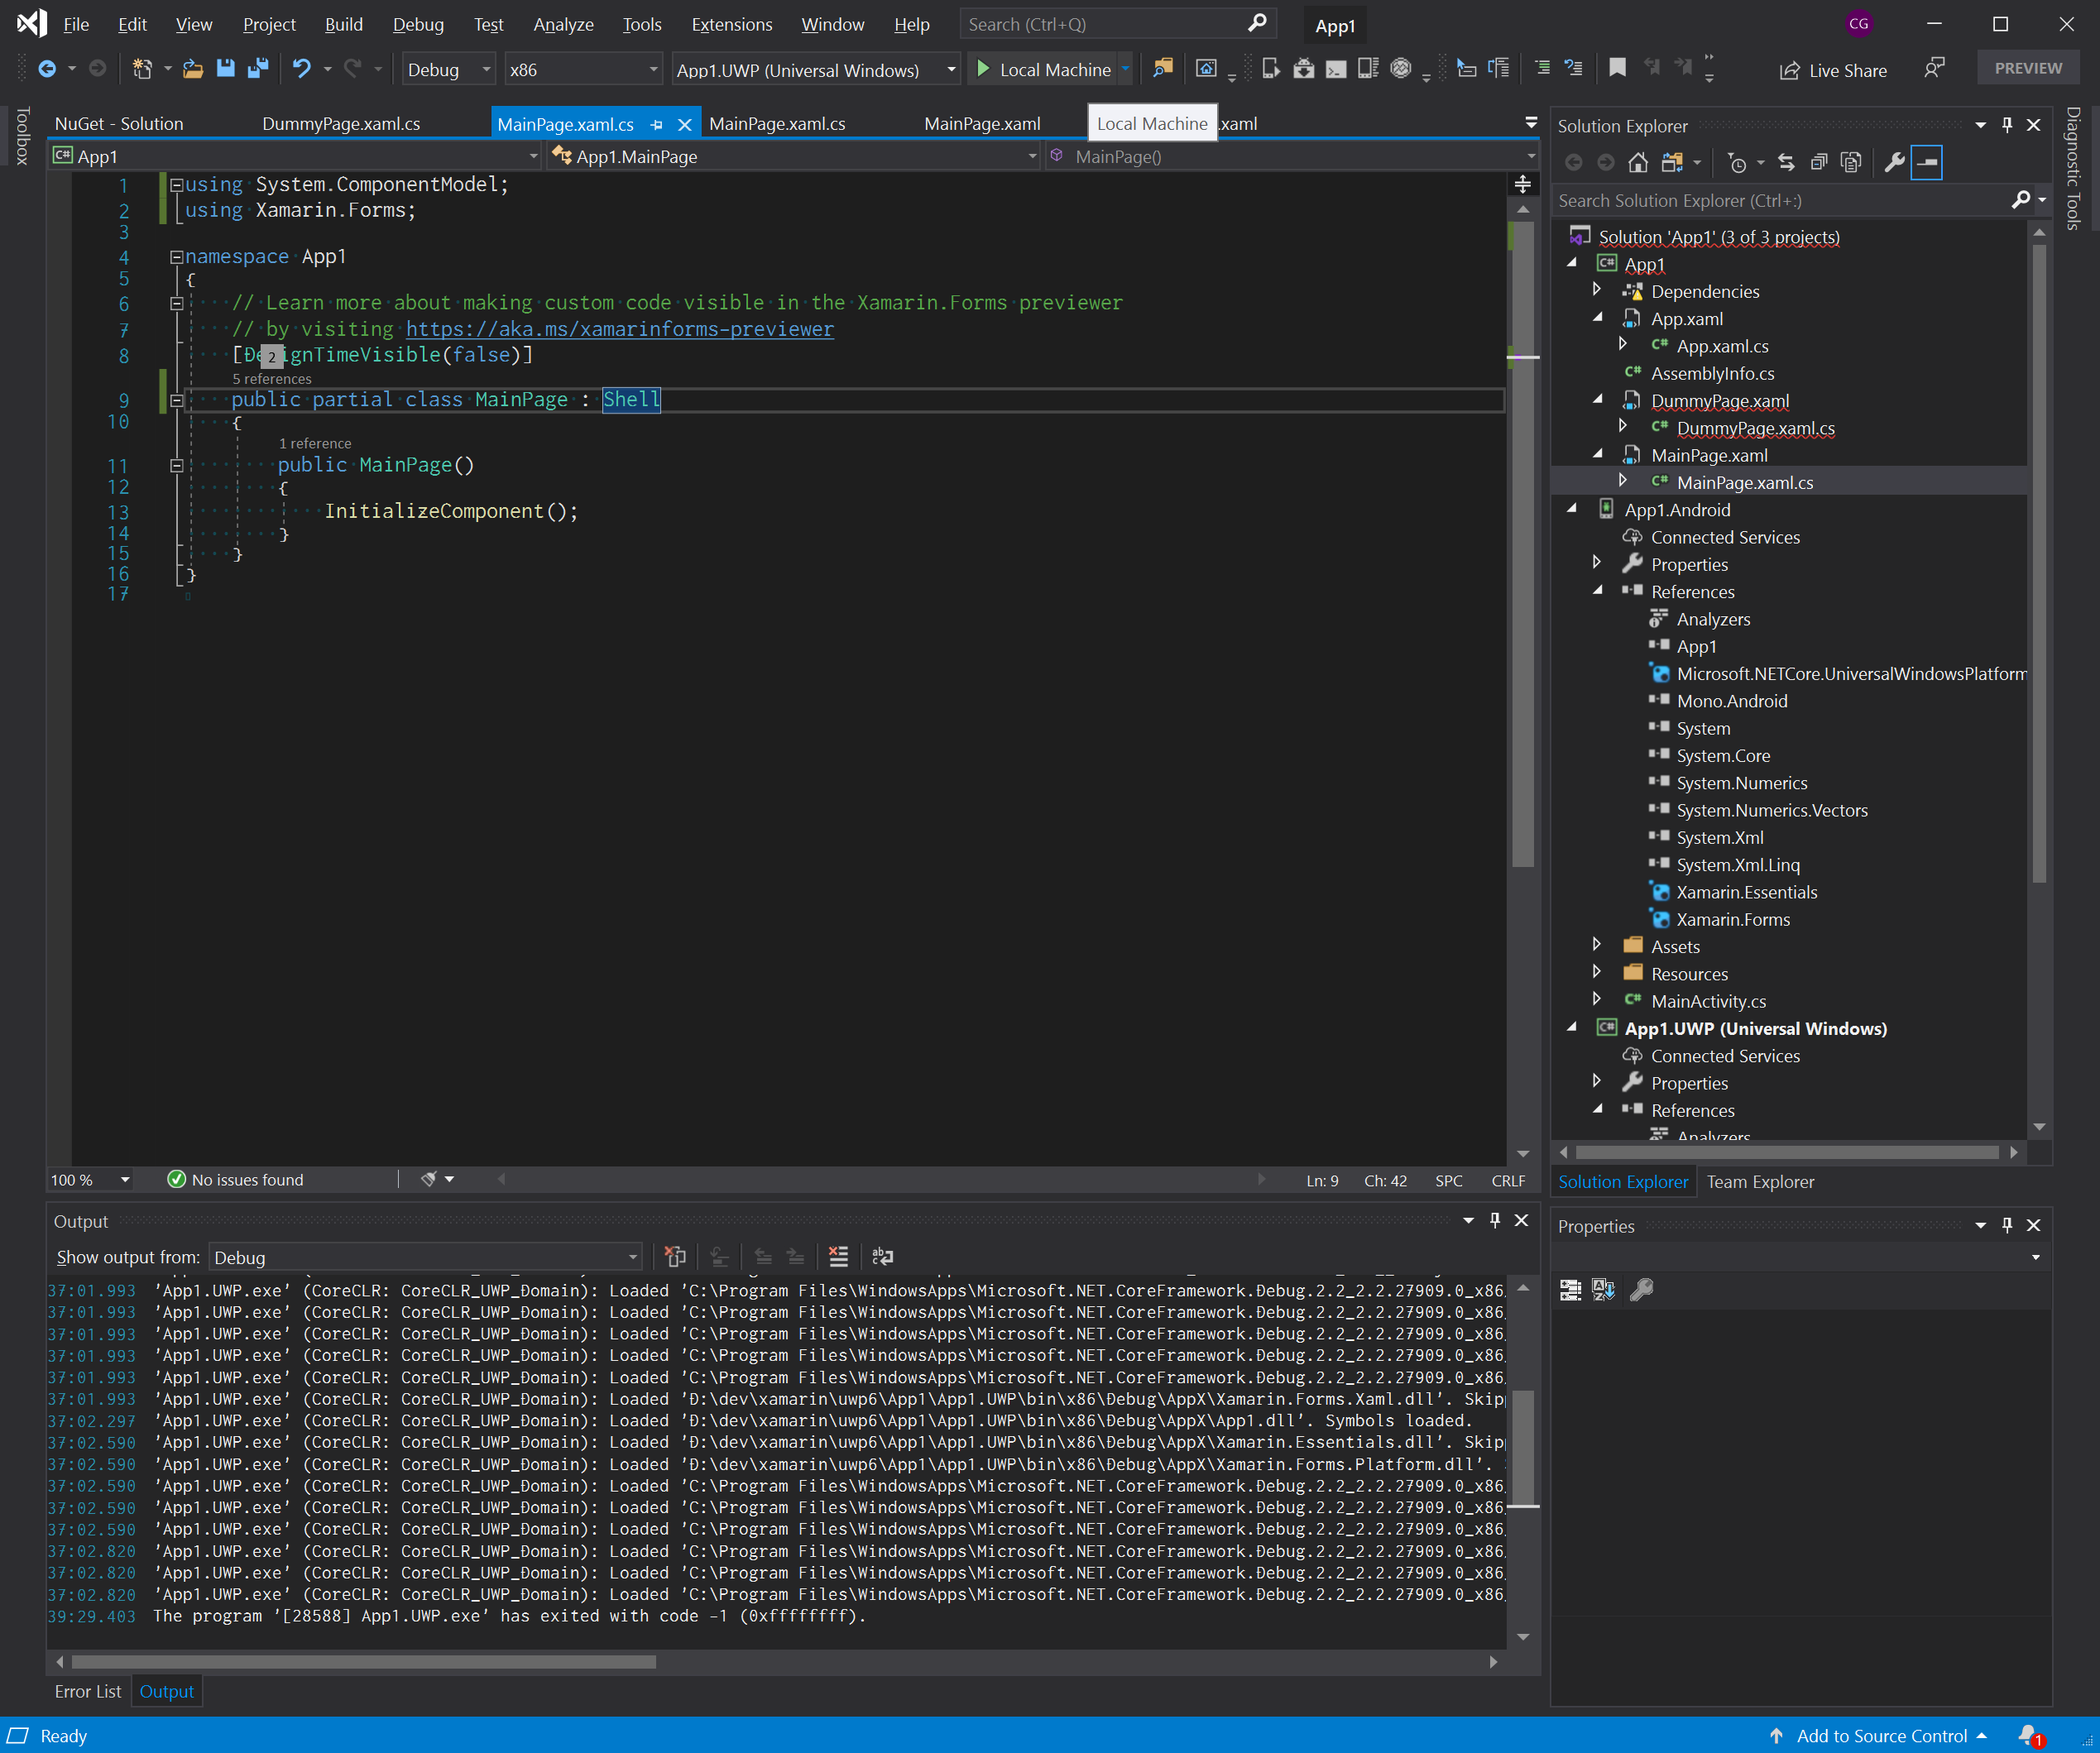Viewport: 2100px width, 1753px height.
Task: Click Collapse All icon in Solution Explorer
Action: pos(1819,163)
